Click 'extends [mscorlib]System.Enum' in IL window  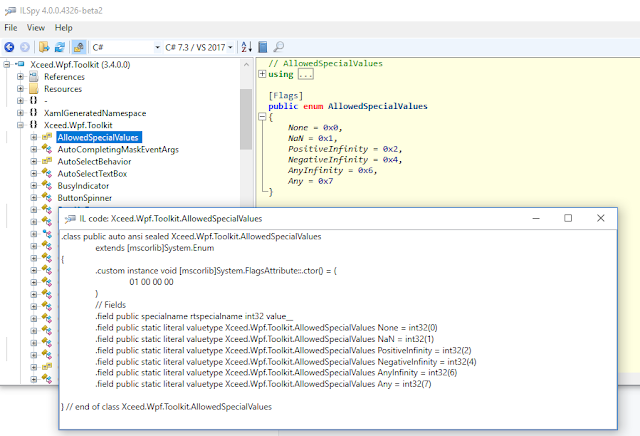click(155, 248)
